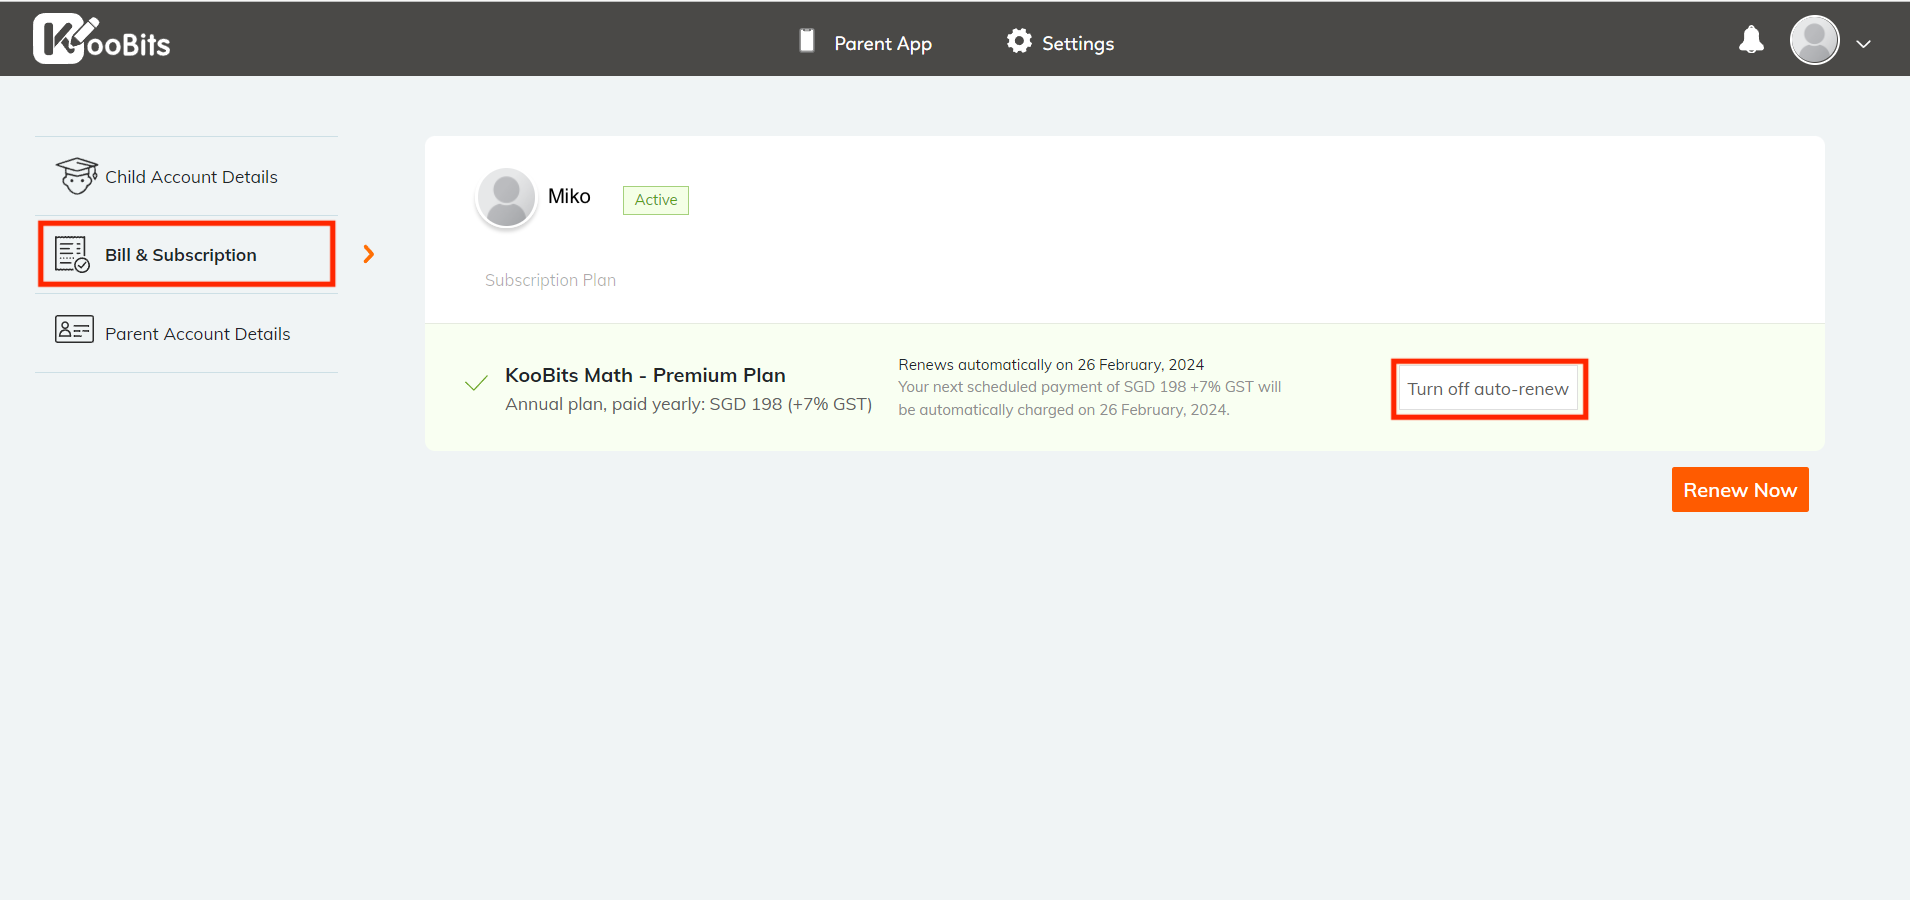The width and height of the screenshot is (1910, 900).
Task: Click the renews automatically date text
Action: coord(1051,365)
